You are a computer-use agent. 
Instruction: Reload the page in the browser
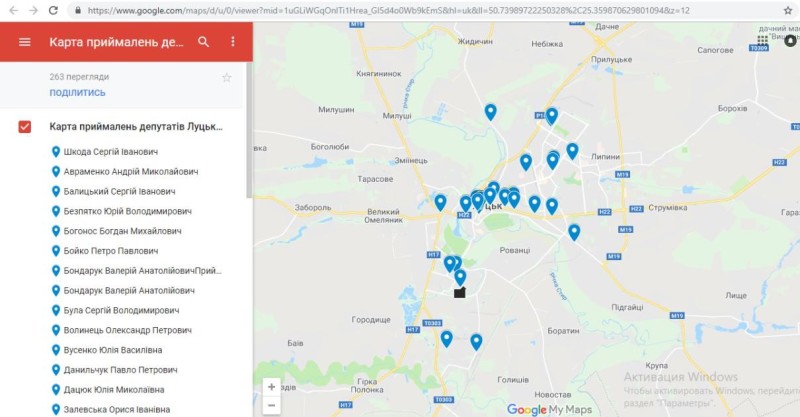coord(55,10)
